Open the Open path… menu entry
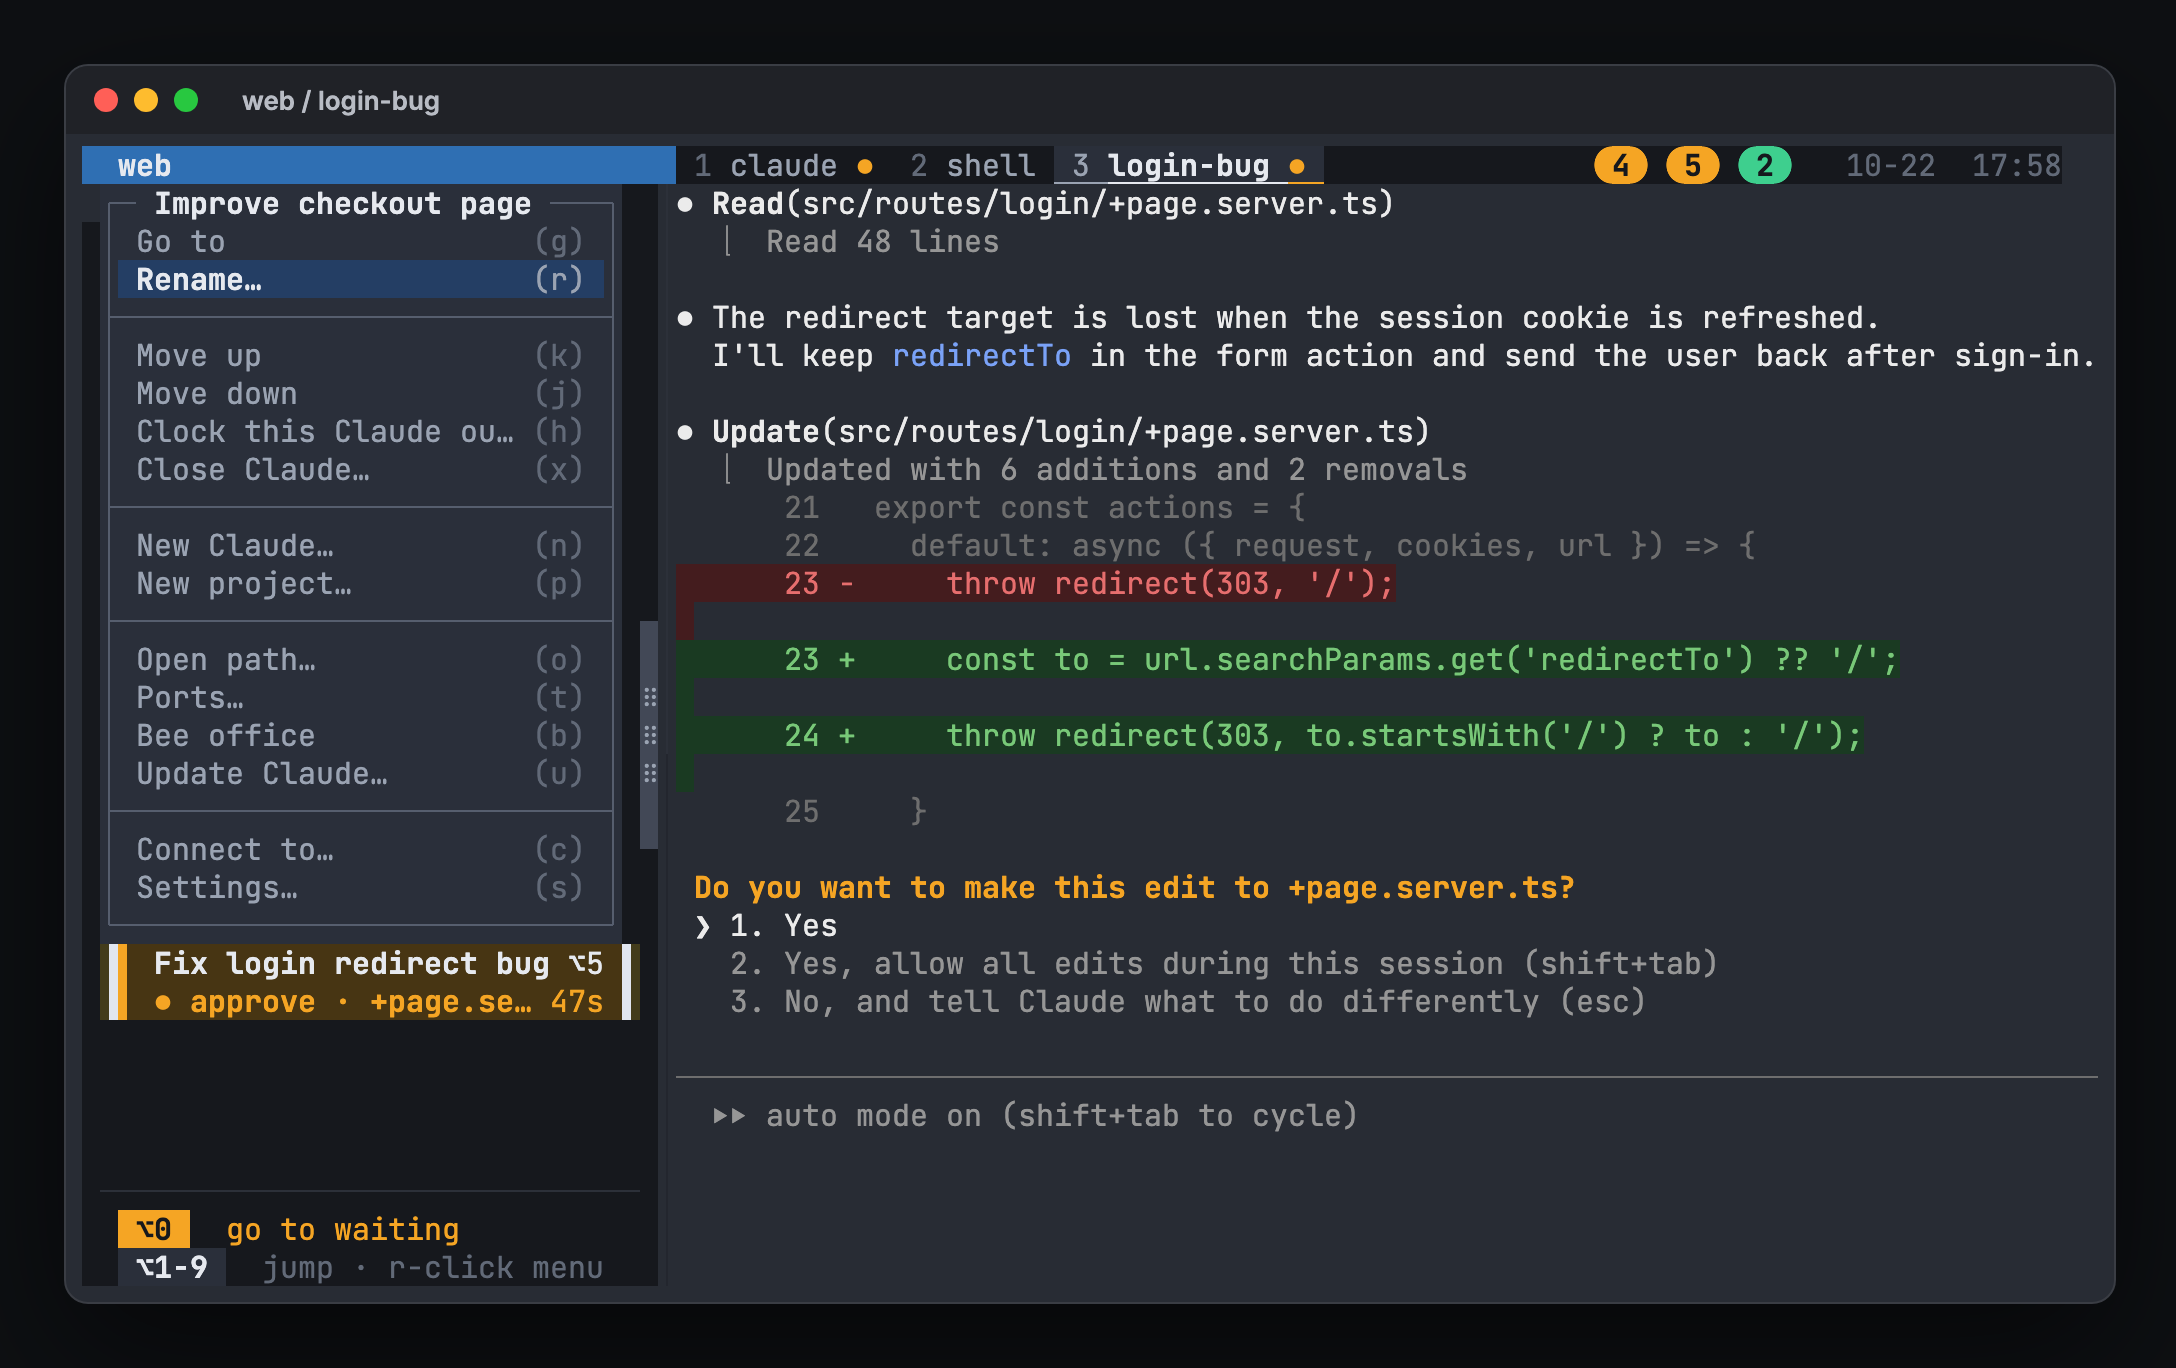Image resolution: width=2176 pixels, height=1368 pixels. [x=360, y=660]
